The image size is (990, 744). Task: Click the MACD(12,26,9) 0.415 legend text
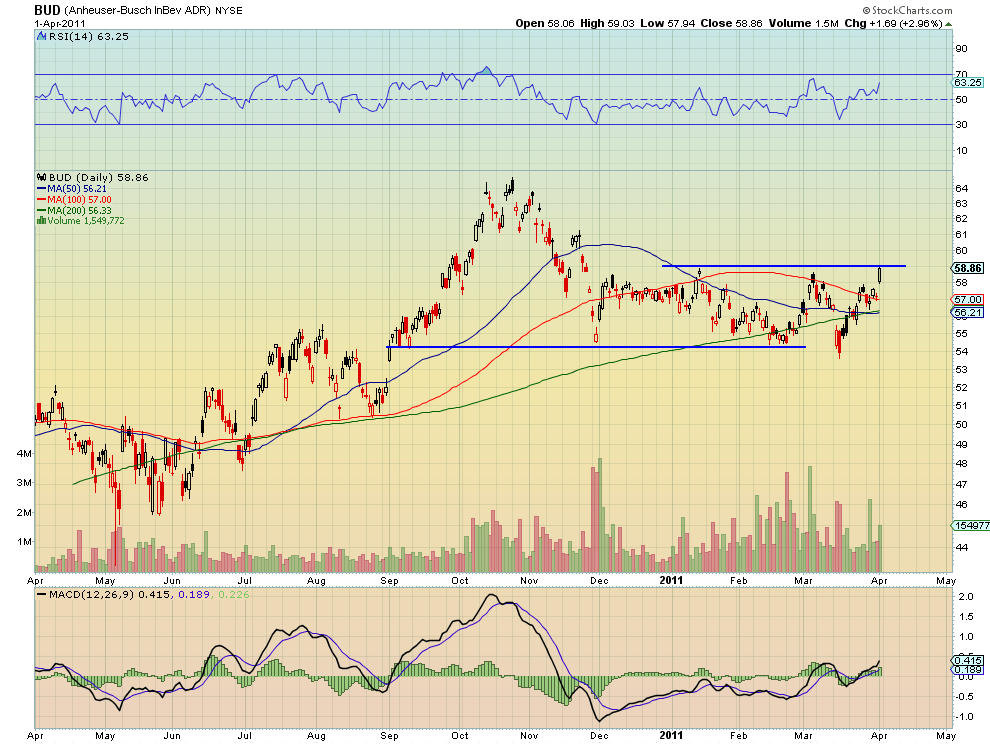tap(110, 594)
